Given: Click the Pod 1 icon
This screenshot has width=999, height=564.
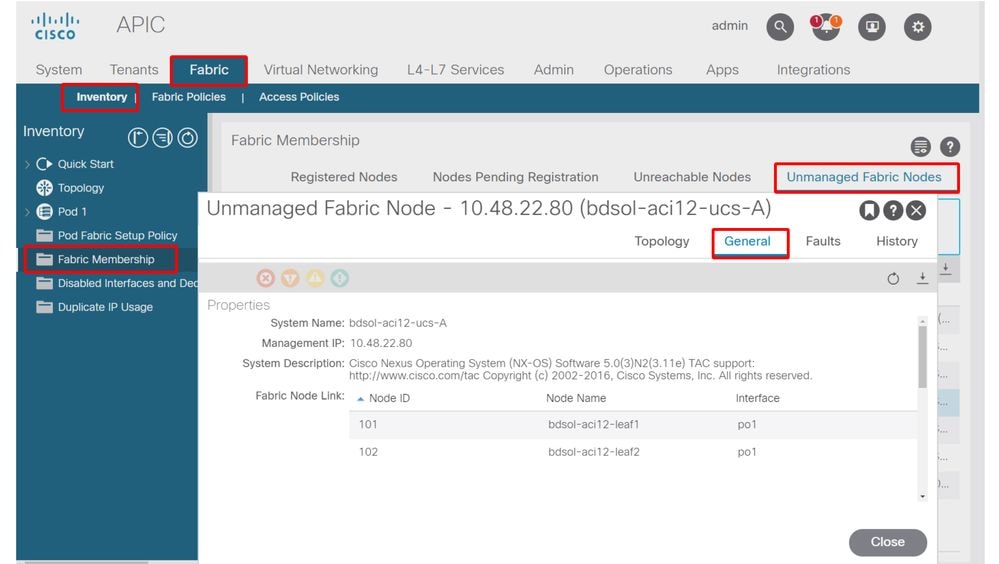Looking at the screenshot, I should [x=44, y=212].
